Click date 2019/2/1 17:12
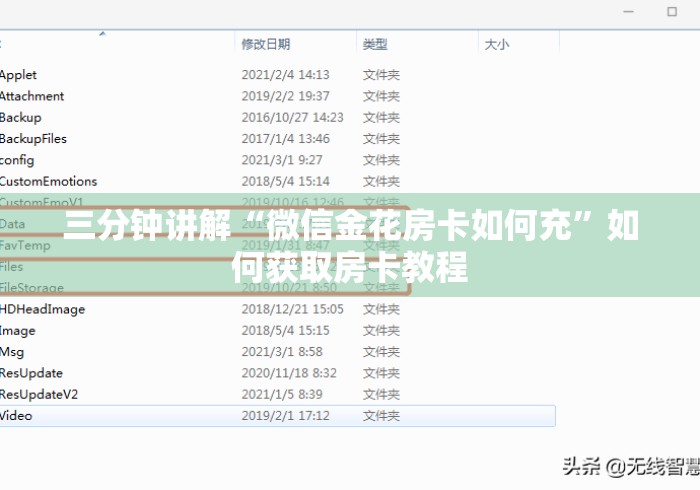This screenshot has height=490, width=700. click(x=285, y=415)
